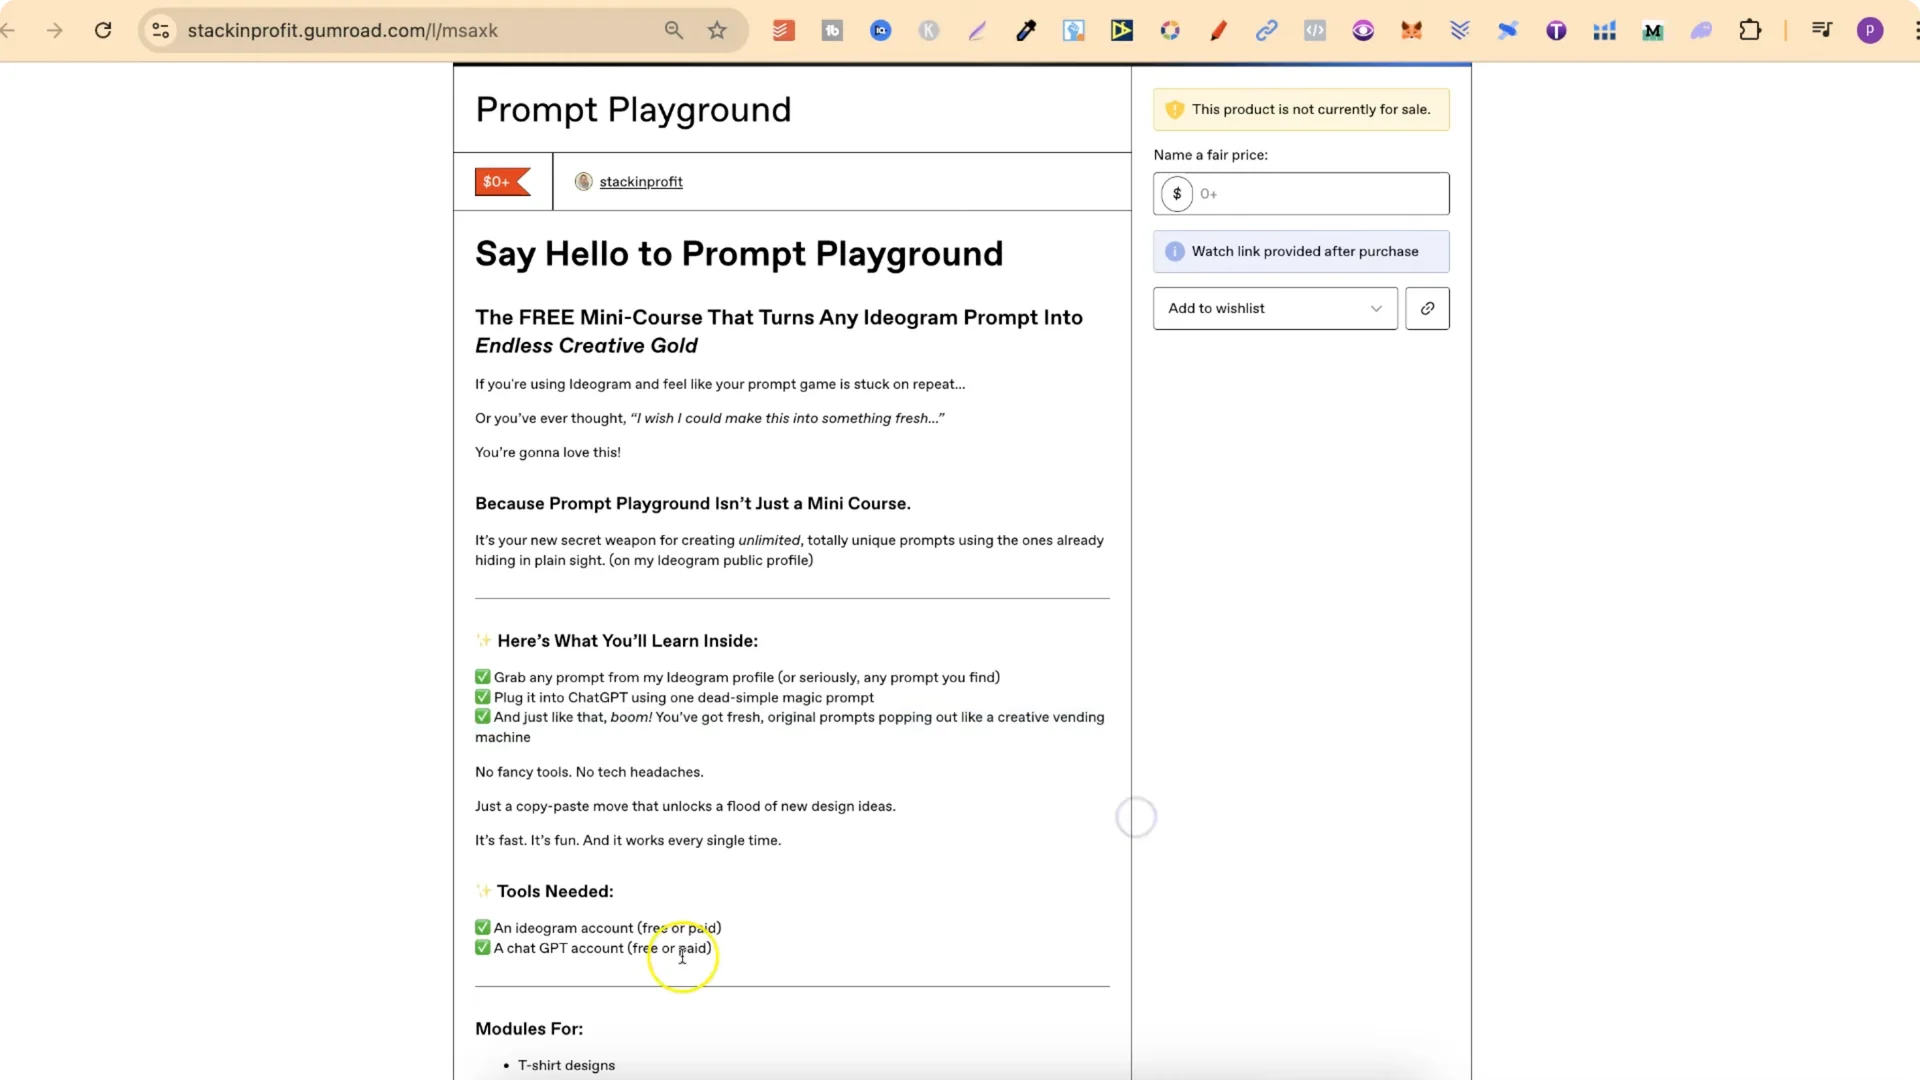Click the green M extension icon
This screenshot has width=1920, height=1080.
[1653, 30]
